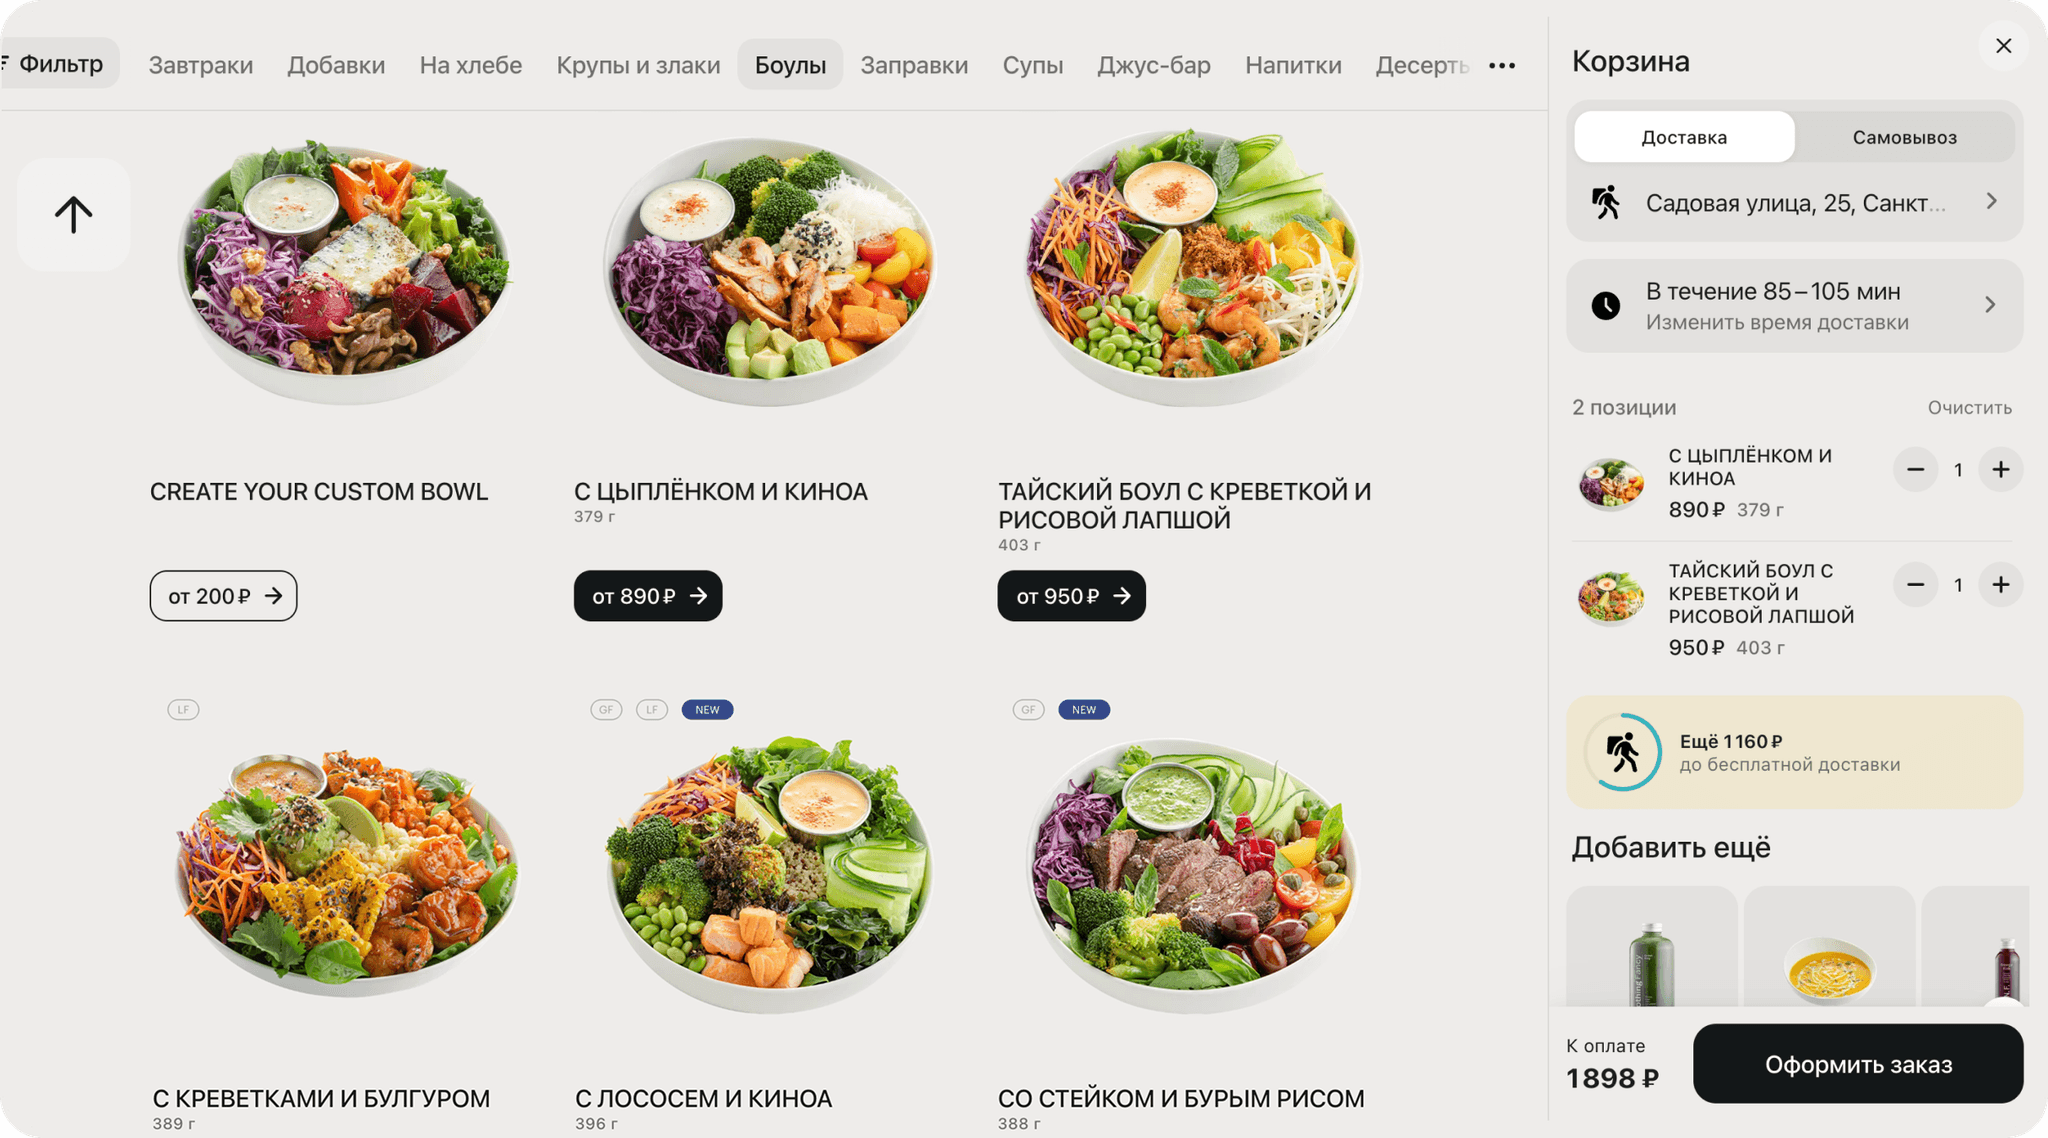Click the scroll-to-top arrow icon
Viewport: 2048px width, 1138px height.
[x=73, y=214]
